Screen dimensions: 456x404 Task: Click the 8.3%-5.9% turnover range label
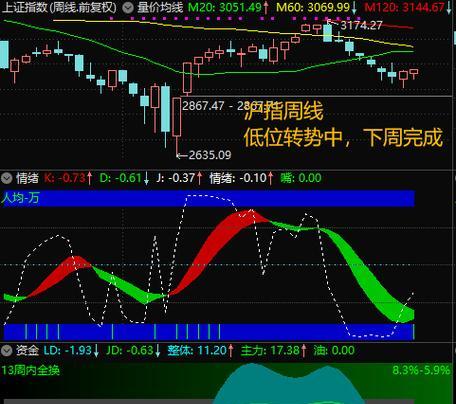click(421, 370)
